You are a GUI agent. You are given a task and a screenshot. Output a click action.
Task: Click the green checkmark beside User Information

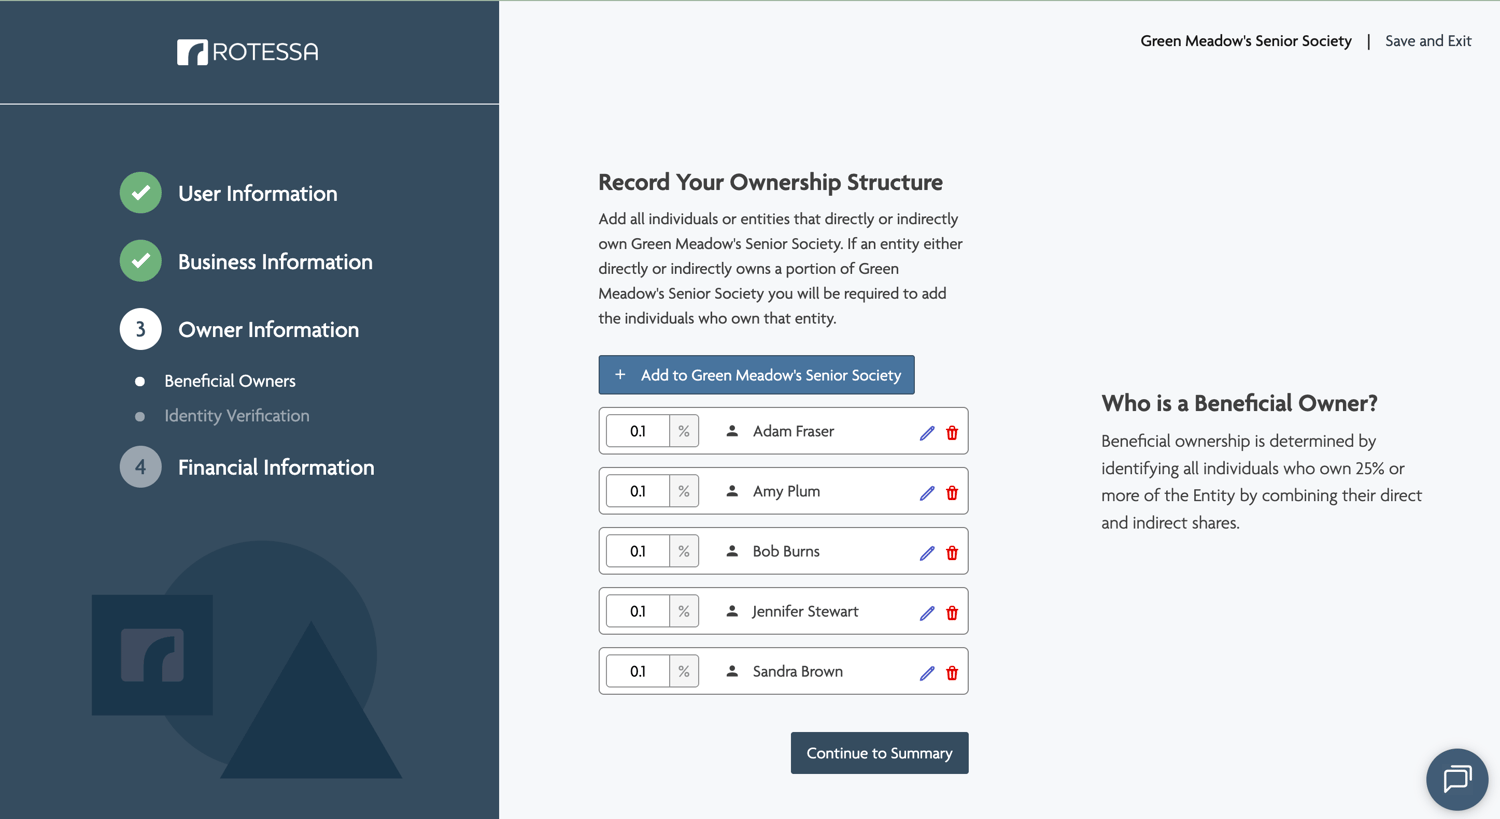140,192
